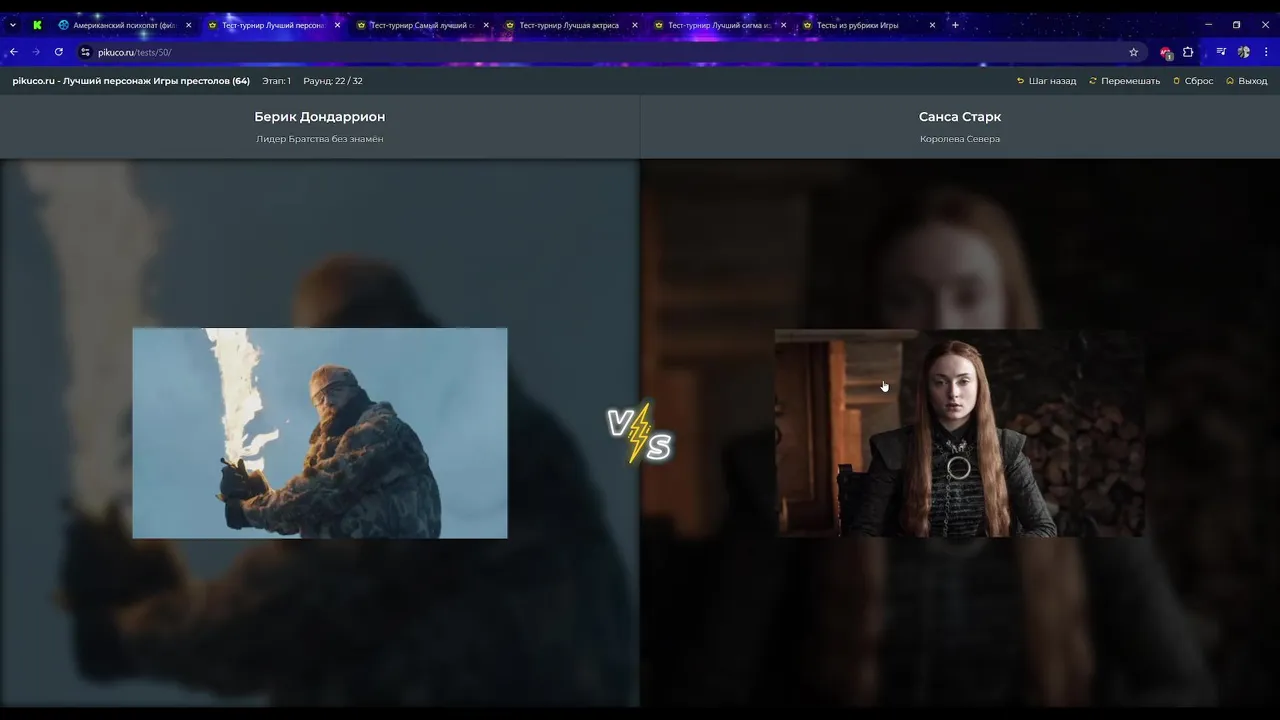Click Выход to exit the test

(x=1247, y=81)
